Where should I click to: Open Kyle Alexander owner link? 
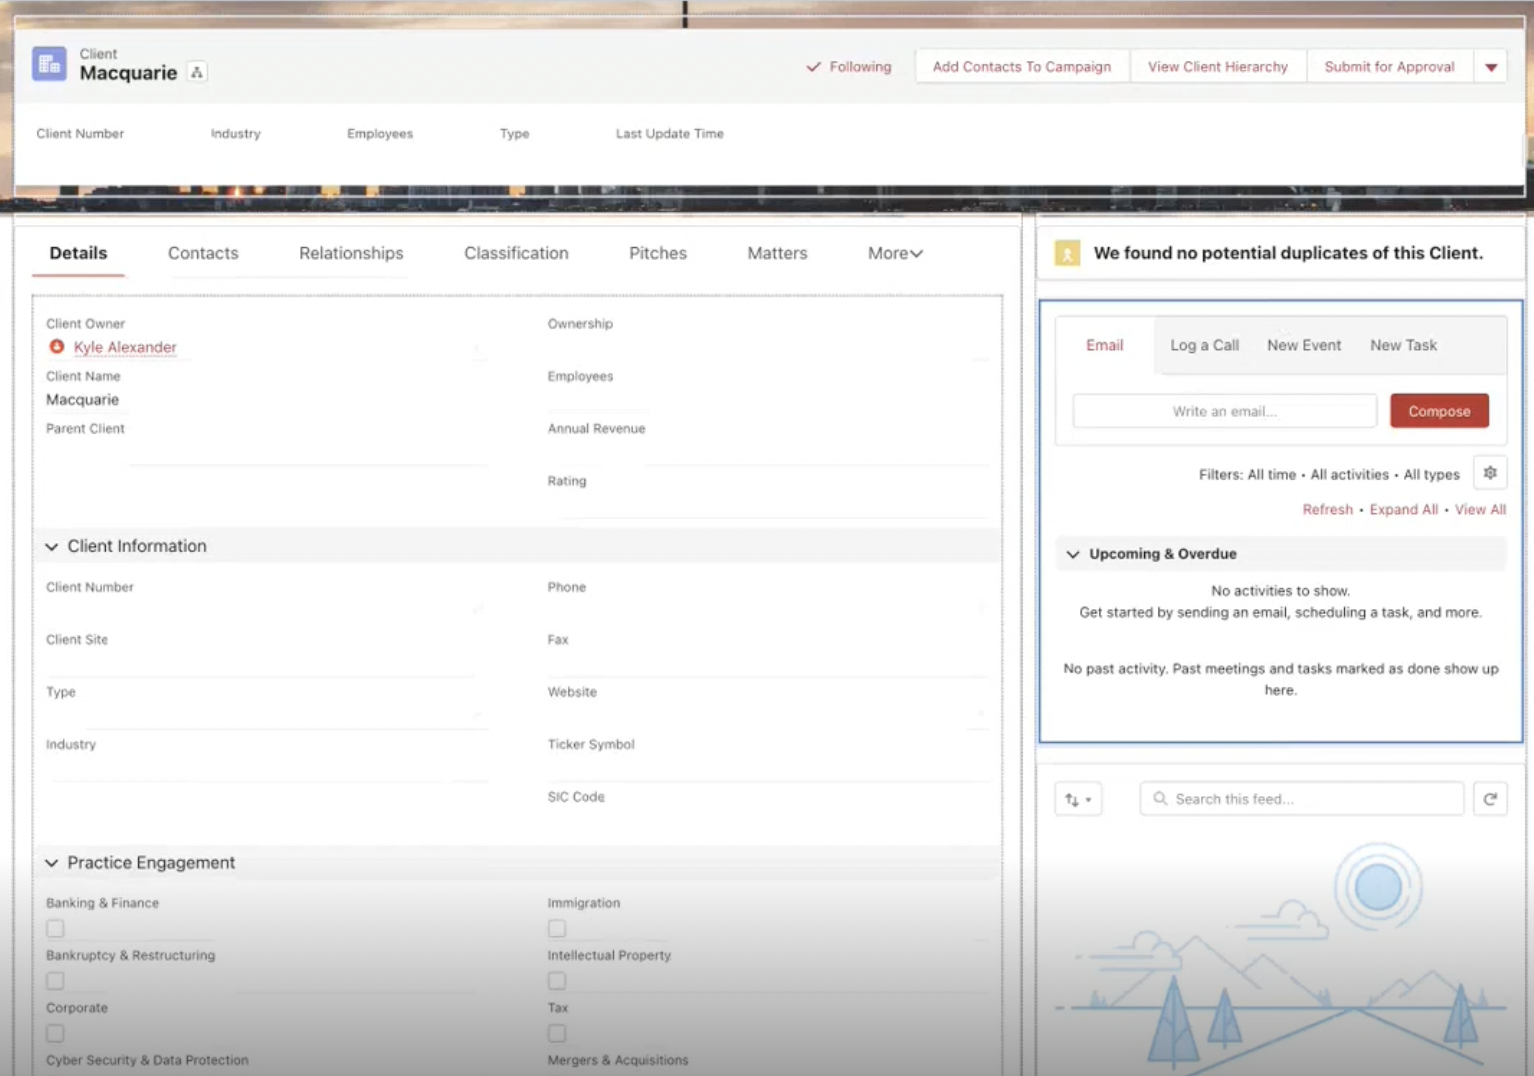(x=125, y=347)
